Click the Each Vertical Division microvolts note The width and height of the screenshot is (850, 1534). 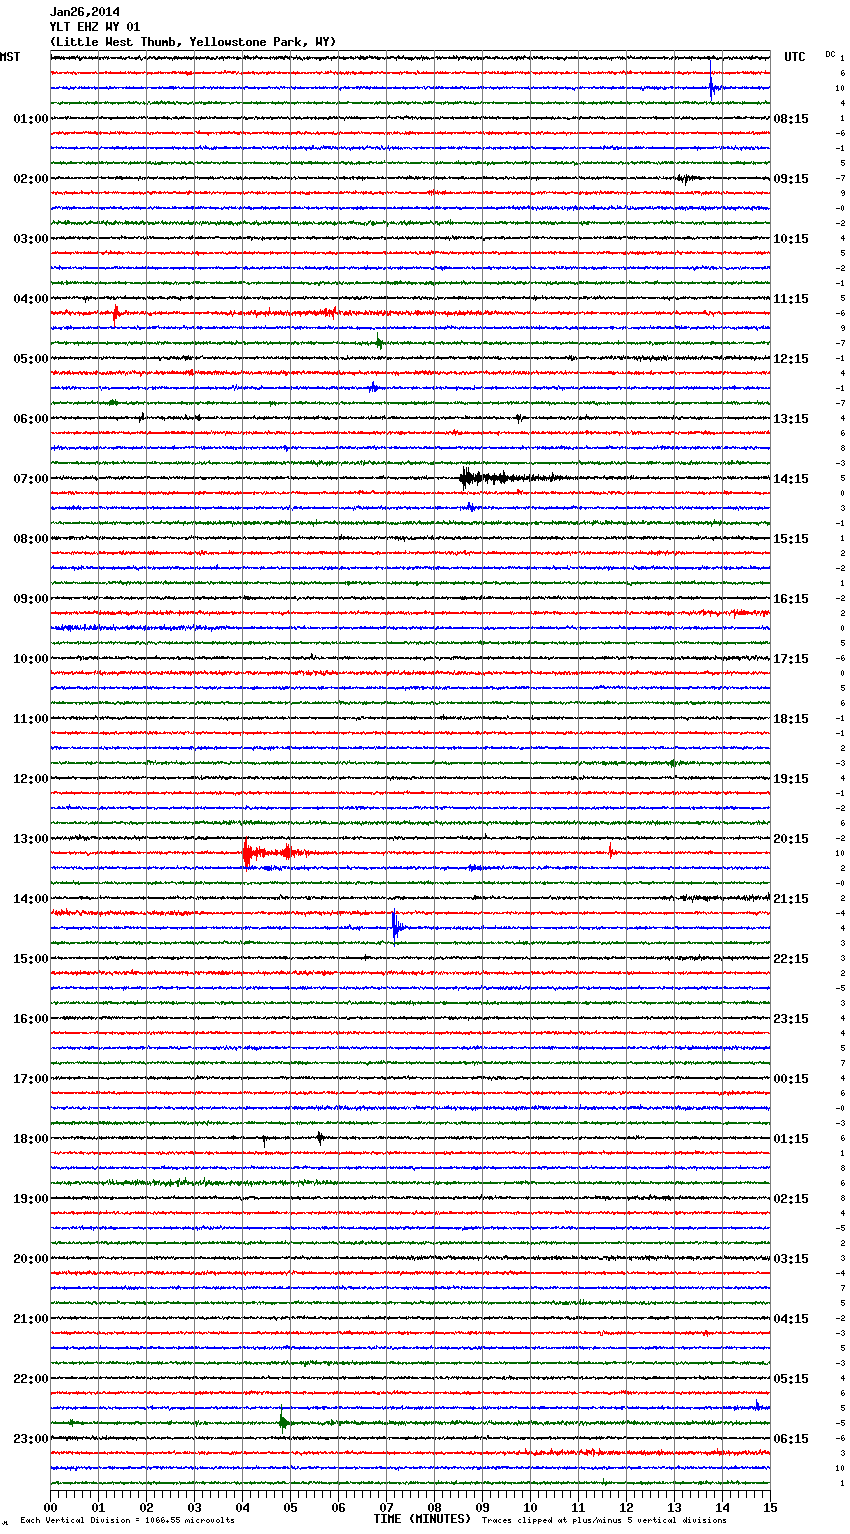127,1521
